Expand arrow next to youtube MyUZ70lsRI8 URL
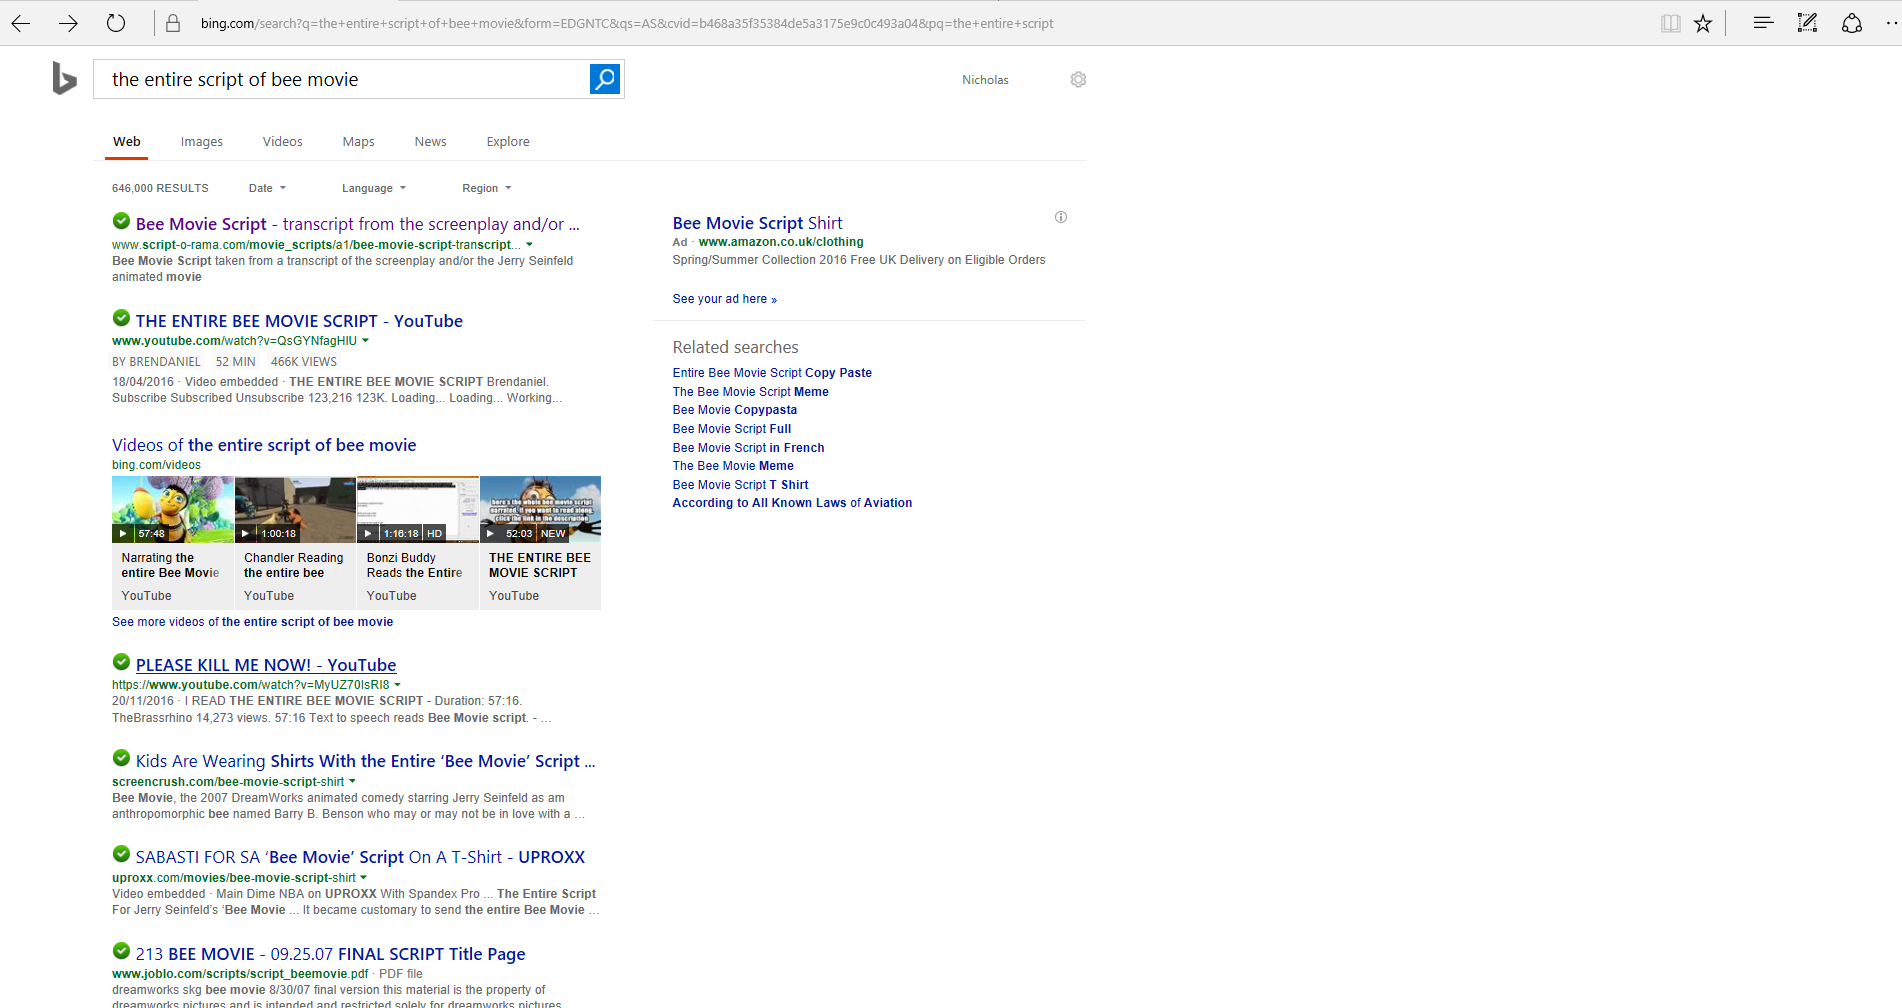Viewport: 1902px width, 1008px height. click(x=397, y=685)
